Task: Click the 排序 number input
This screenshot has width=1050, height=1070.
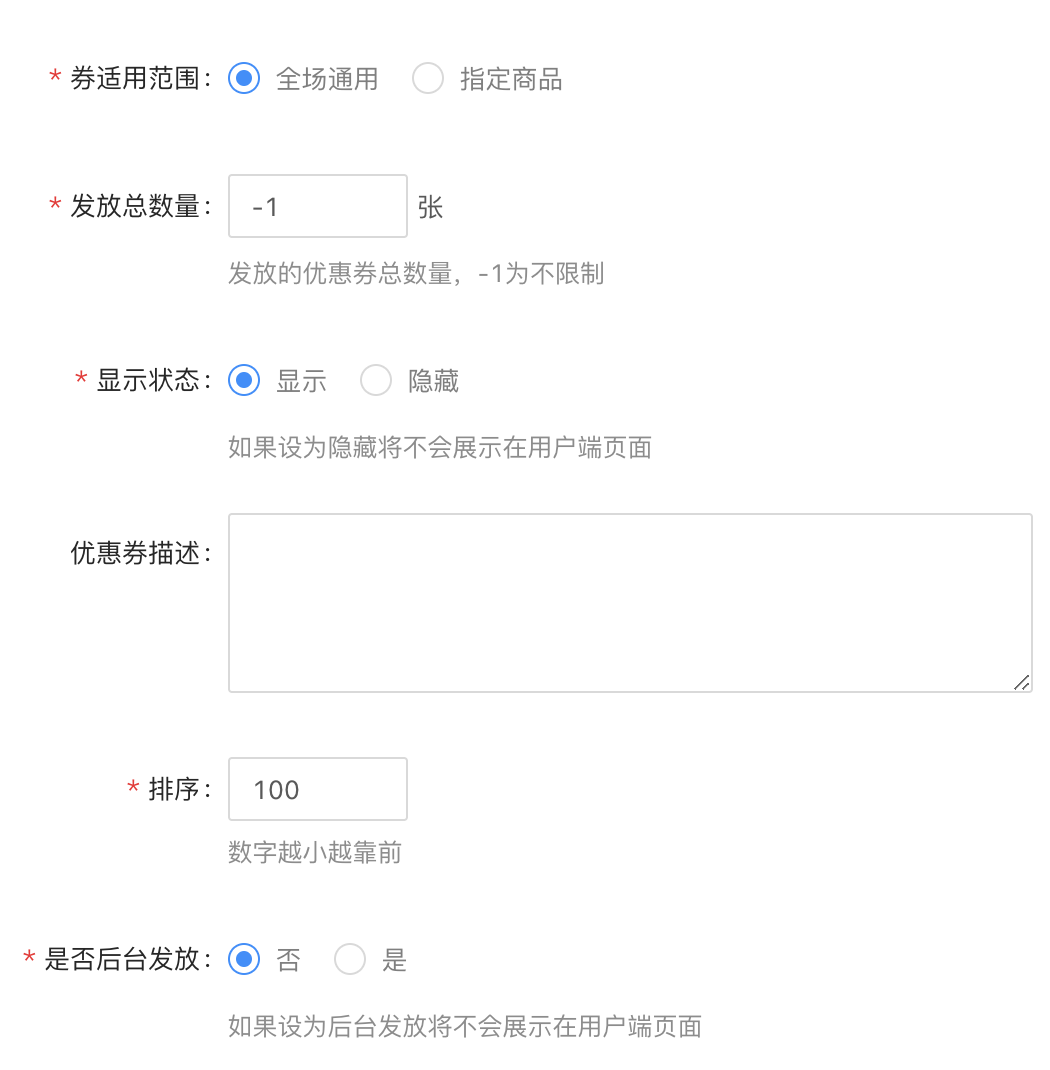Action: 317,789
